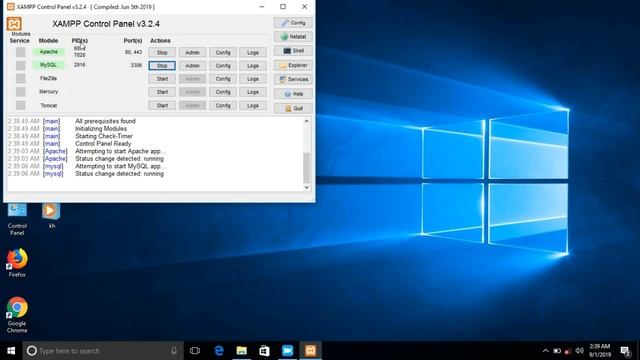Select log line 'Attempting to start Apache app'
This screenshot has width=640, height=360.
[120, 151]
